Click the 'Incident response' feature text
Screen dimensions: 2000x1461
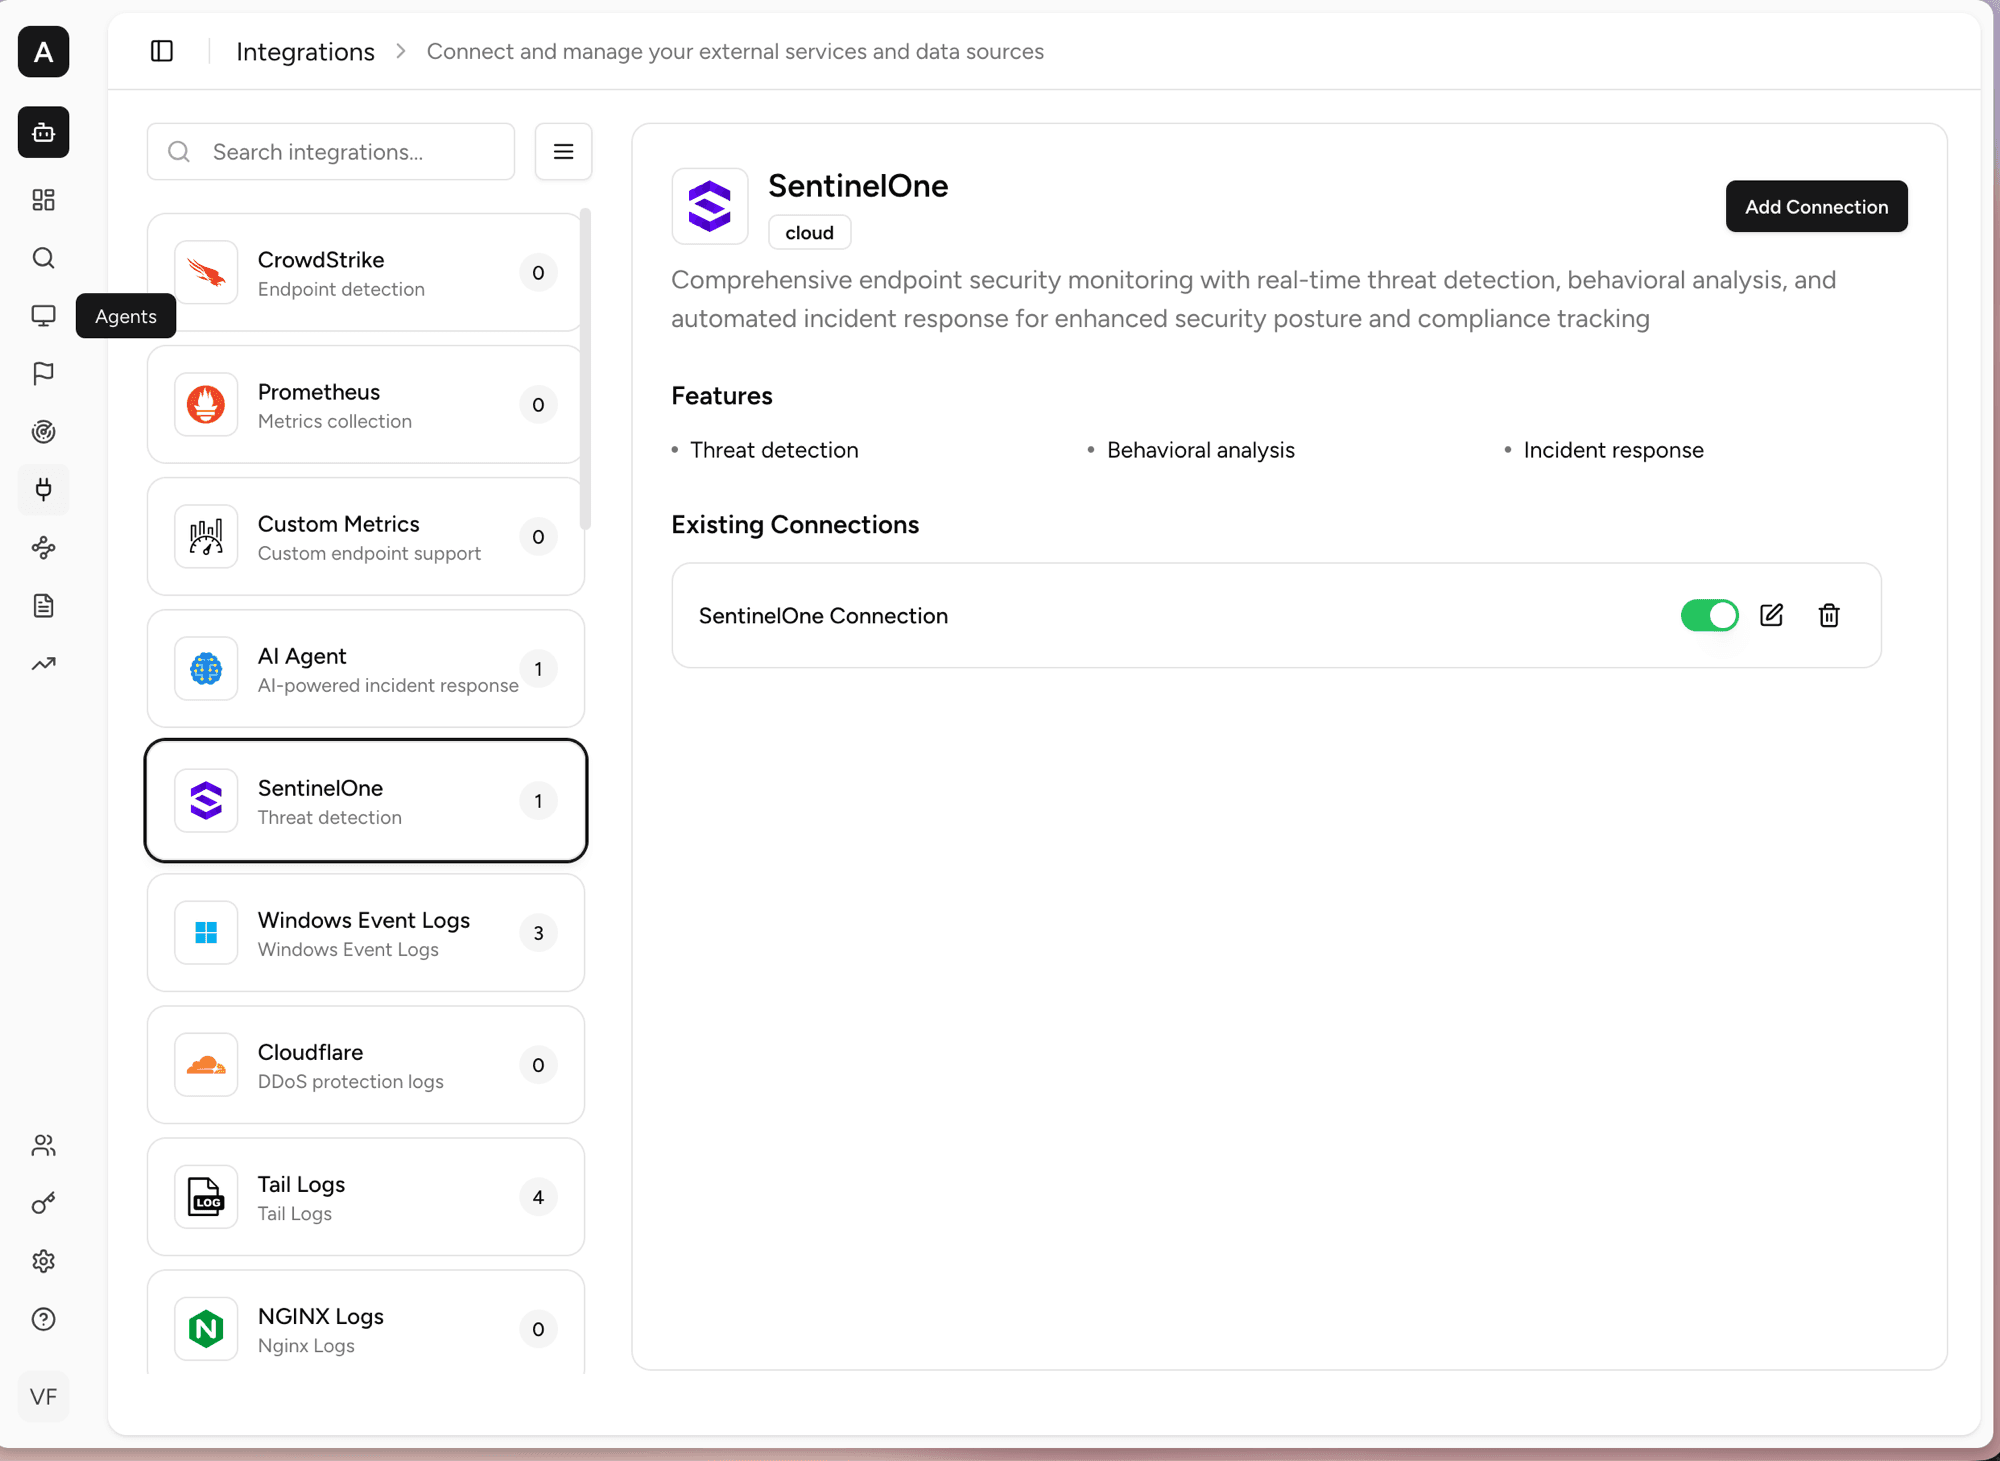1613,450
